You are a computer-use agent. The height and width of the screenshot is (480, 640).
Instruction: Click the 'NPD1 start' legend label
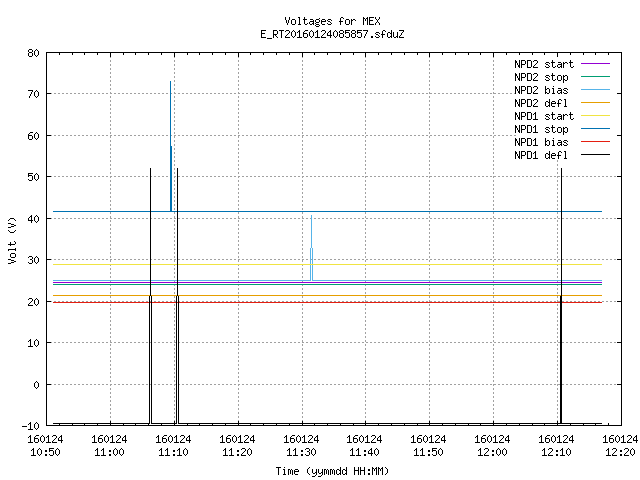pyautogui.click(x=544, y=116)
